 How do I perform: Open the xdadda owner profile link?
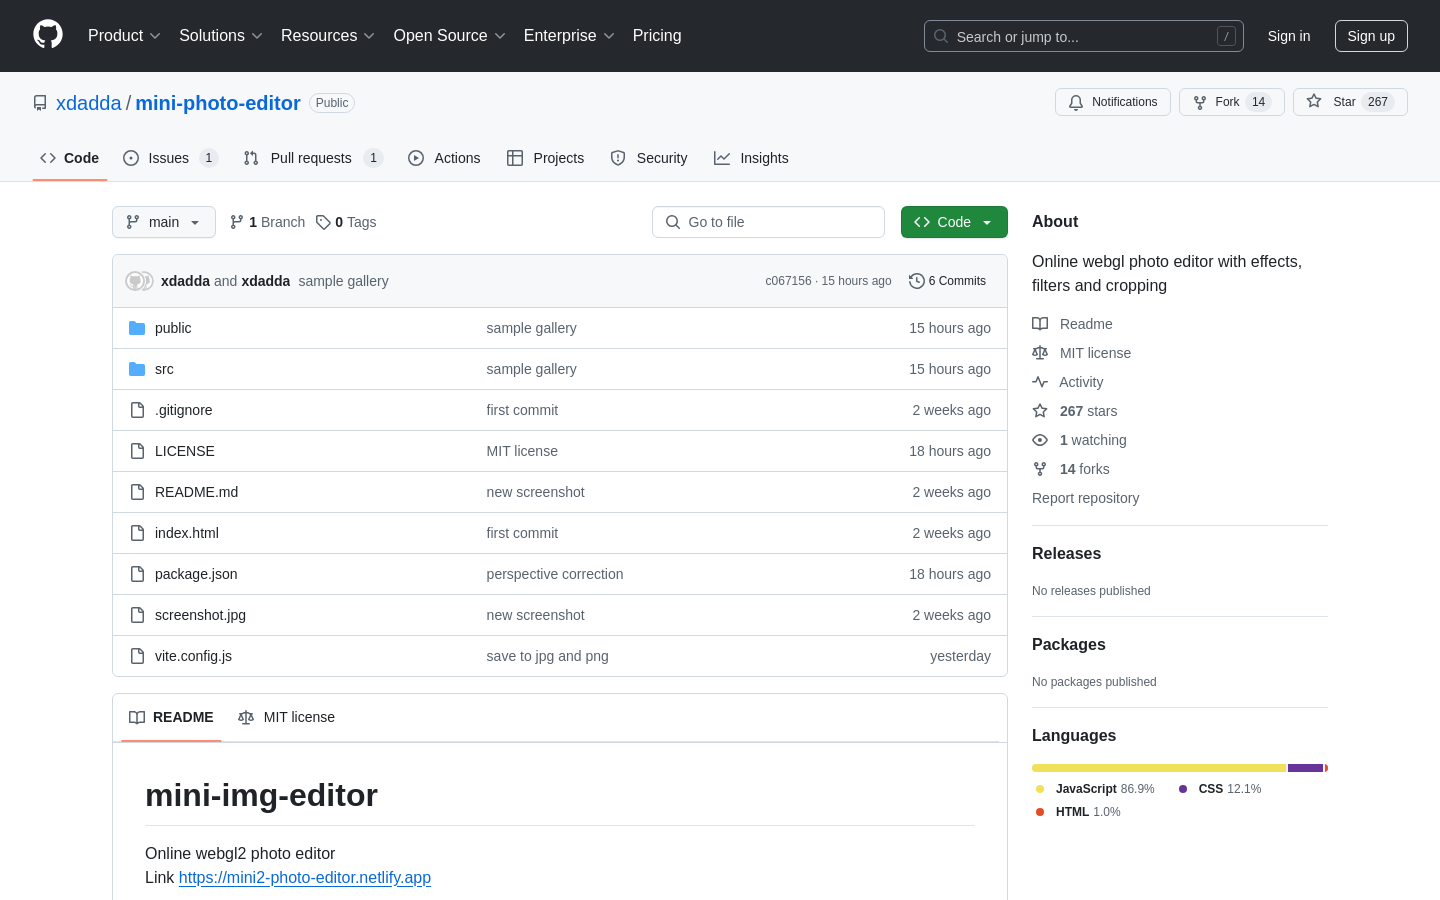point(89,103)
